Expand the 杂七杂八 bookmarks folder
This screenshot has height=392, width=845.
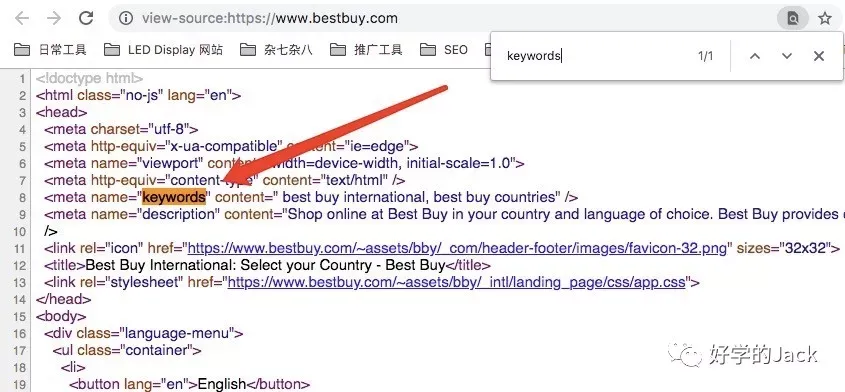pos(276,50)
